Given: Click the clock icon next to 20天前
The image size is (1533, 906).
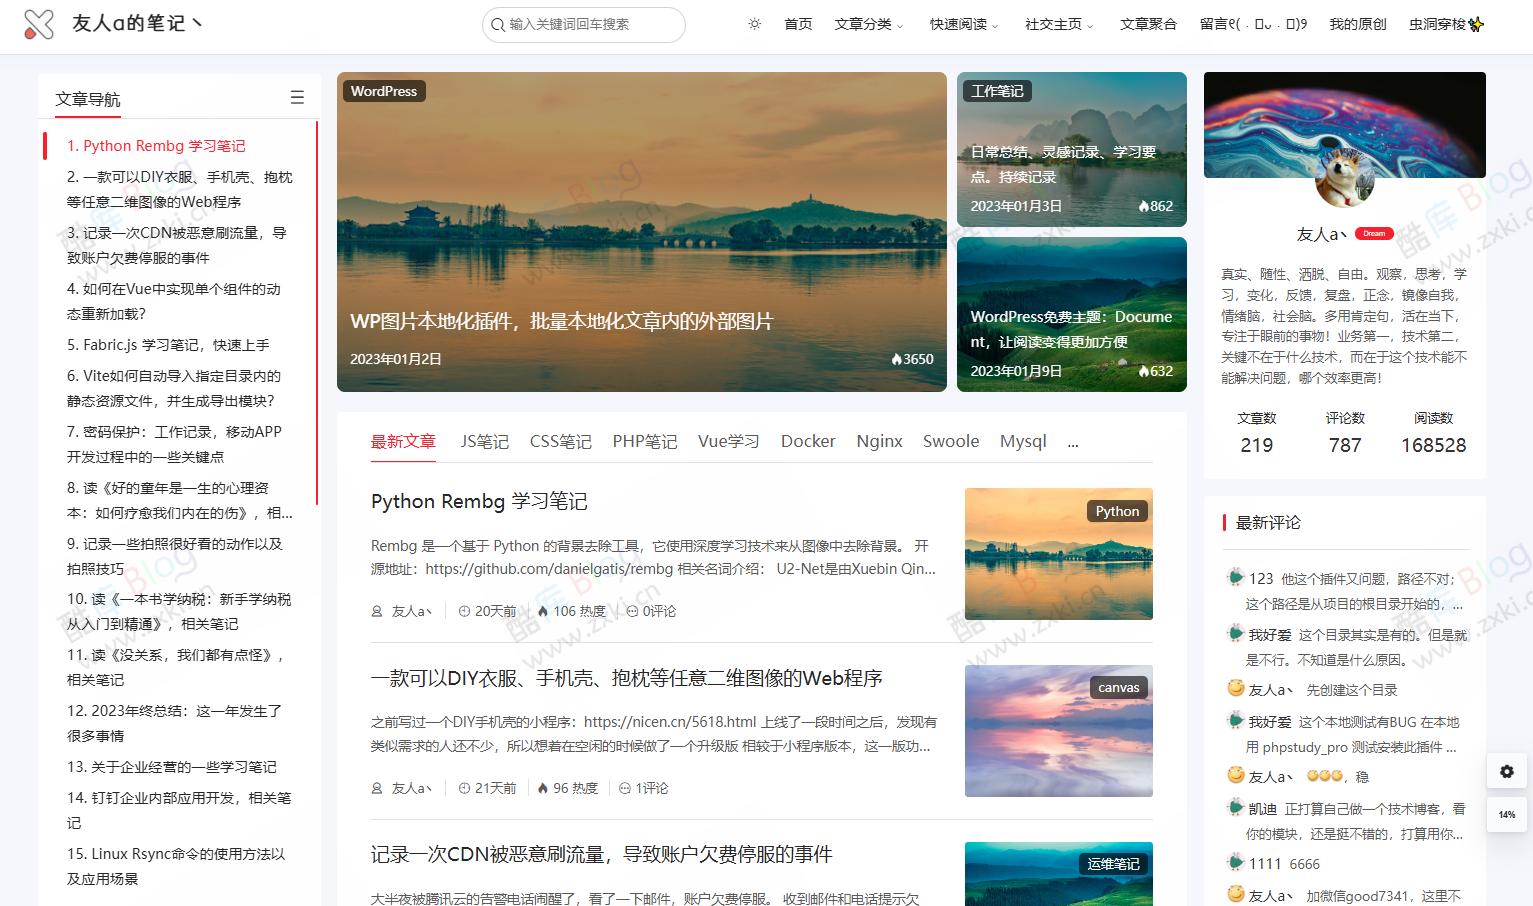Looking at the screenshot, I should (464, 611).
